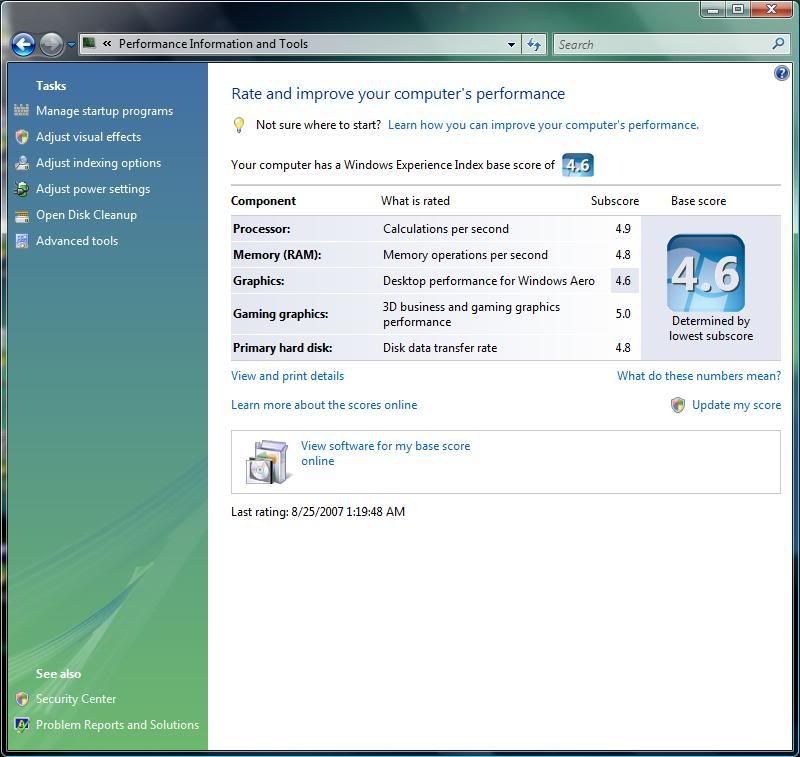Select the Memory (RAM) row label
Screen dimensions: 800x757
(277, 255)
